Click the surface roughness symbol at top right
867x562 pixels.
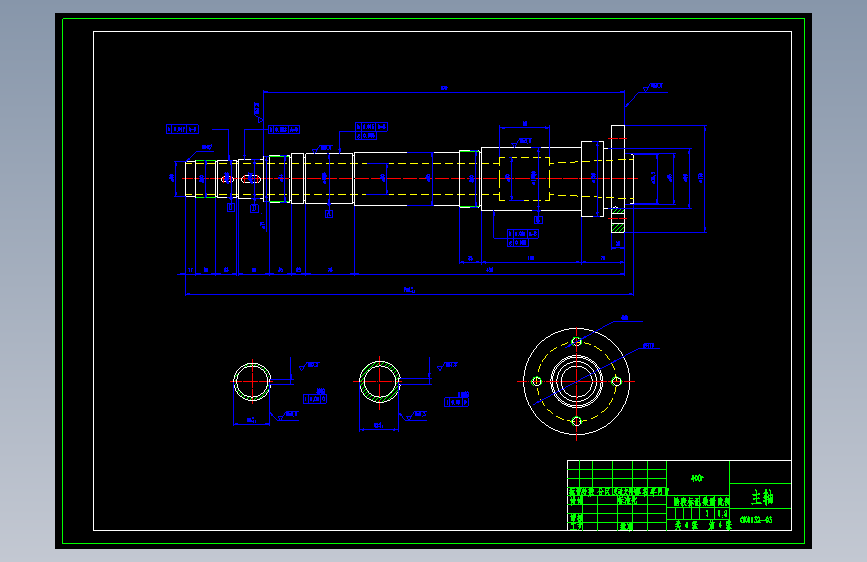point(653,87)
